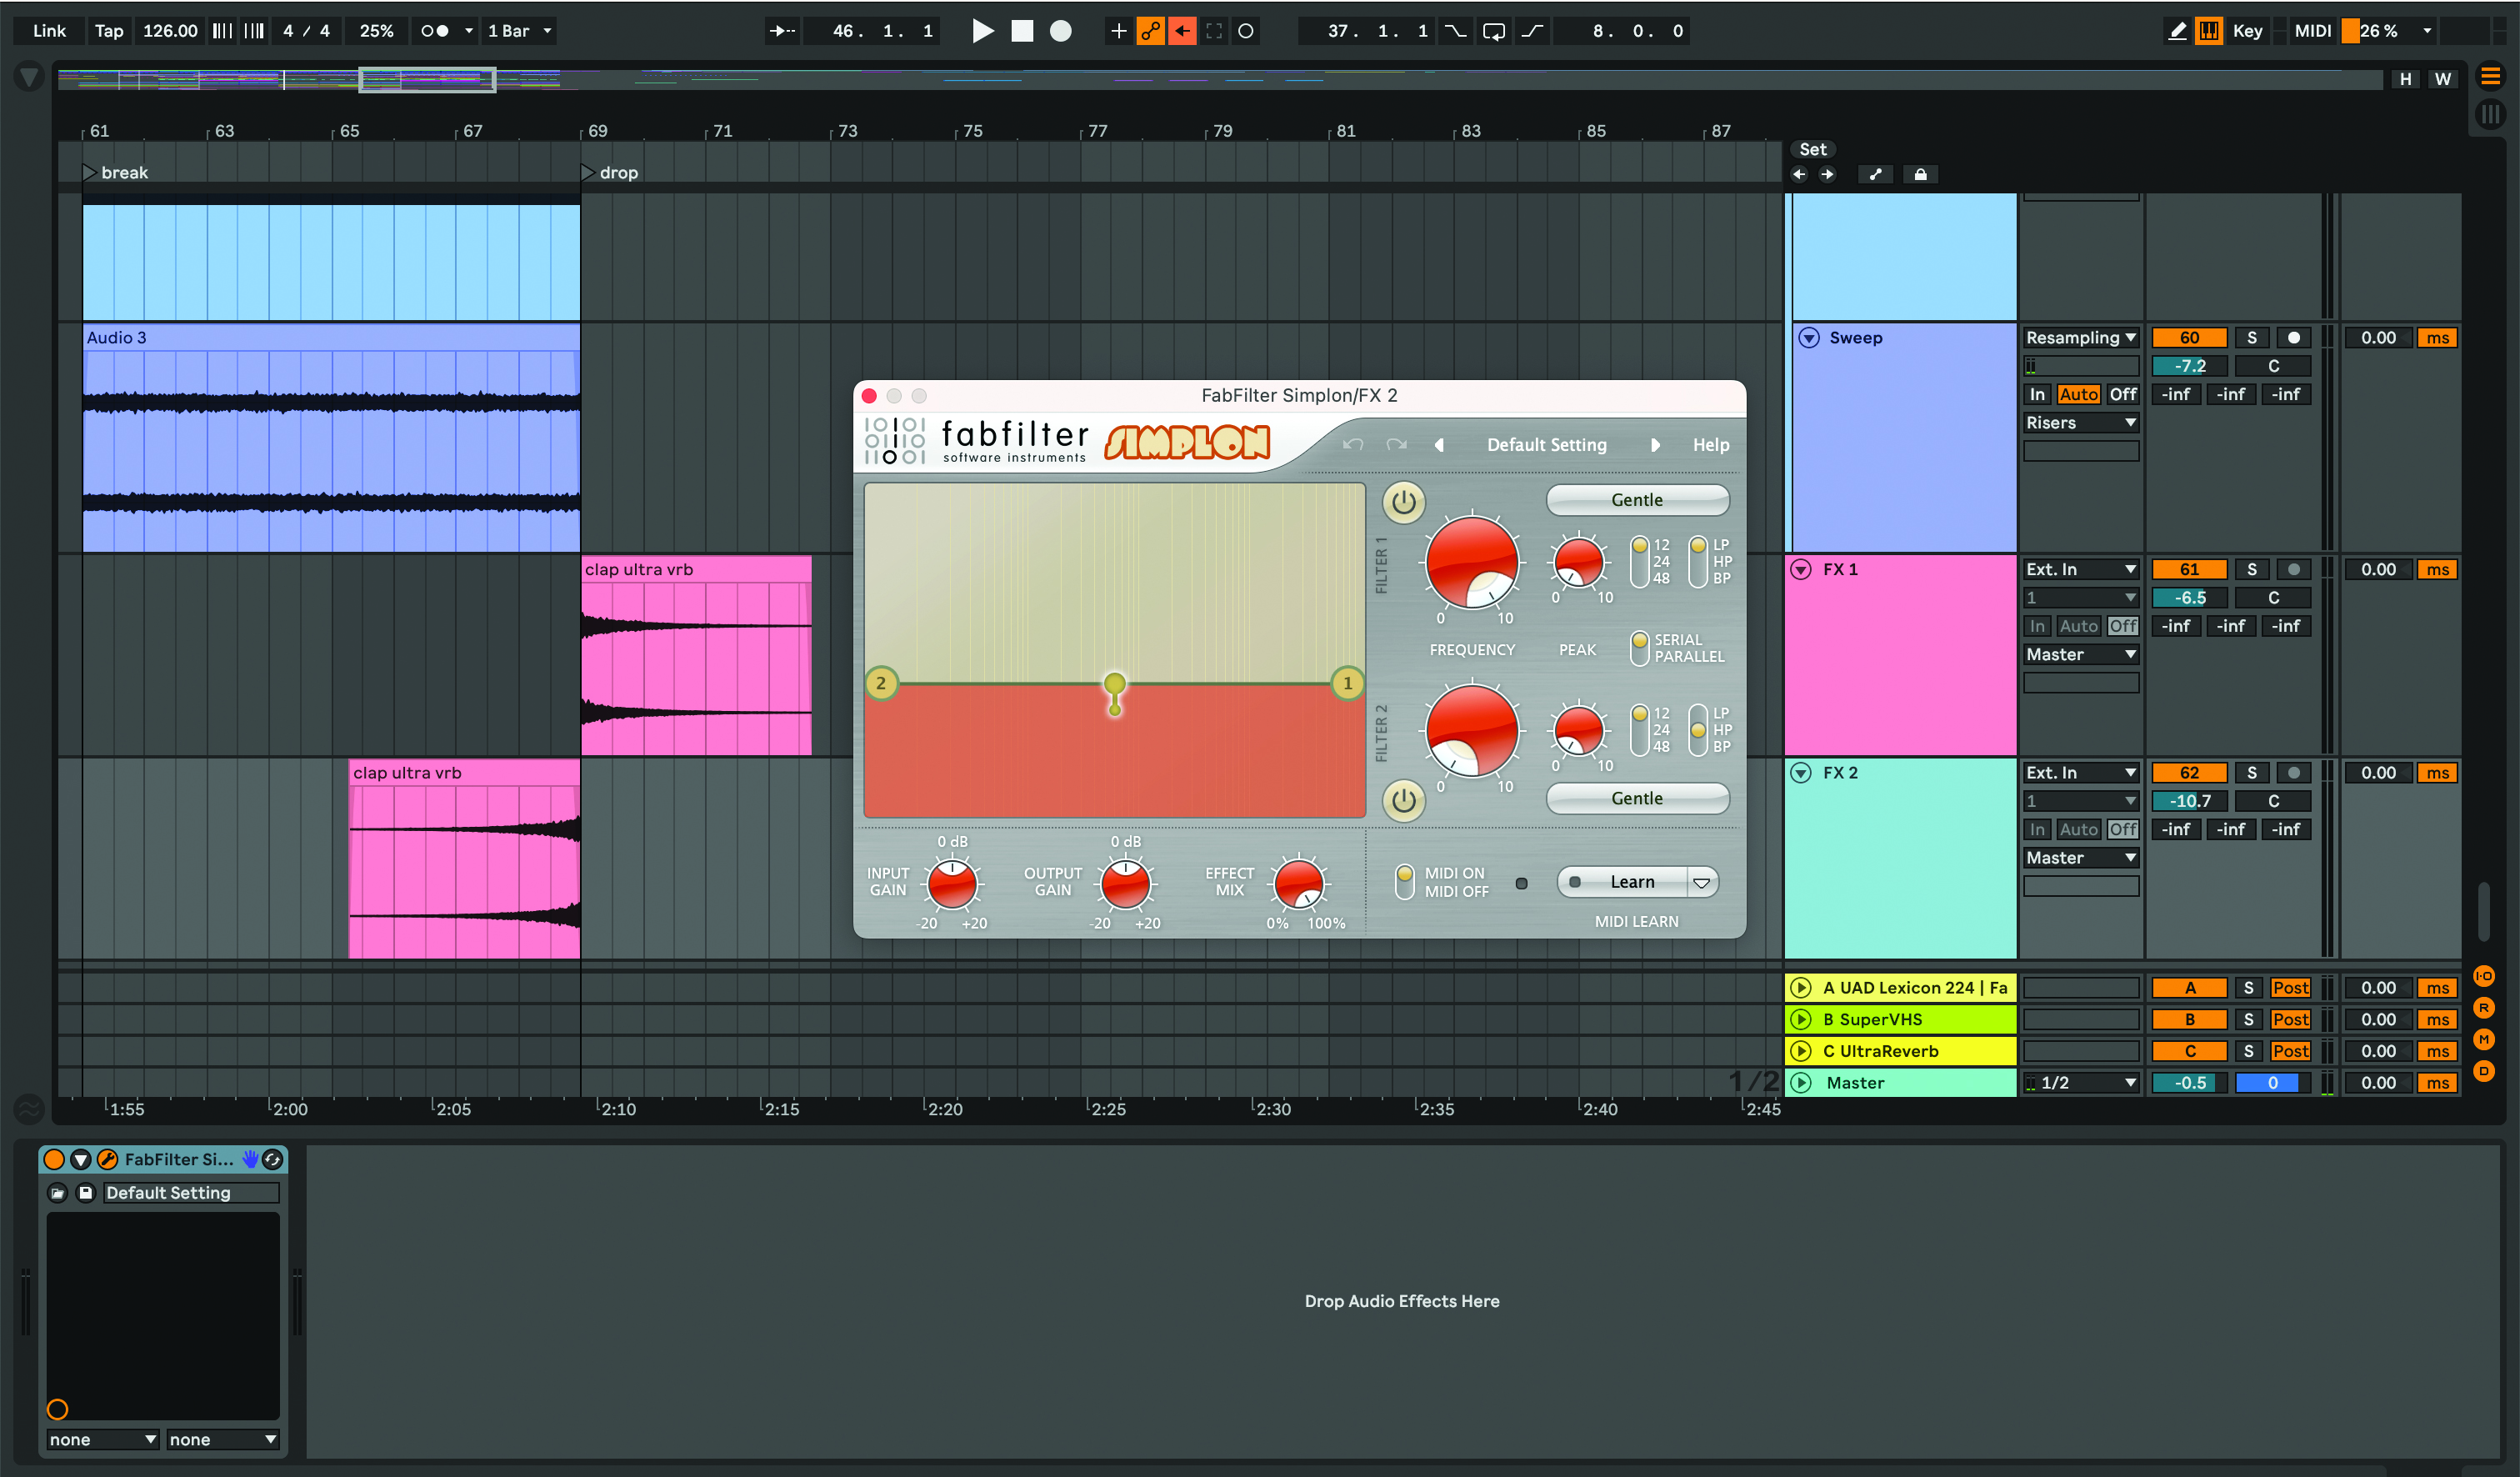Click the Arrangement Record button
2520x1477 pixels.
[x=1060, y=31]
